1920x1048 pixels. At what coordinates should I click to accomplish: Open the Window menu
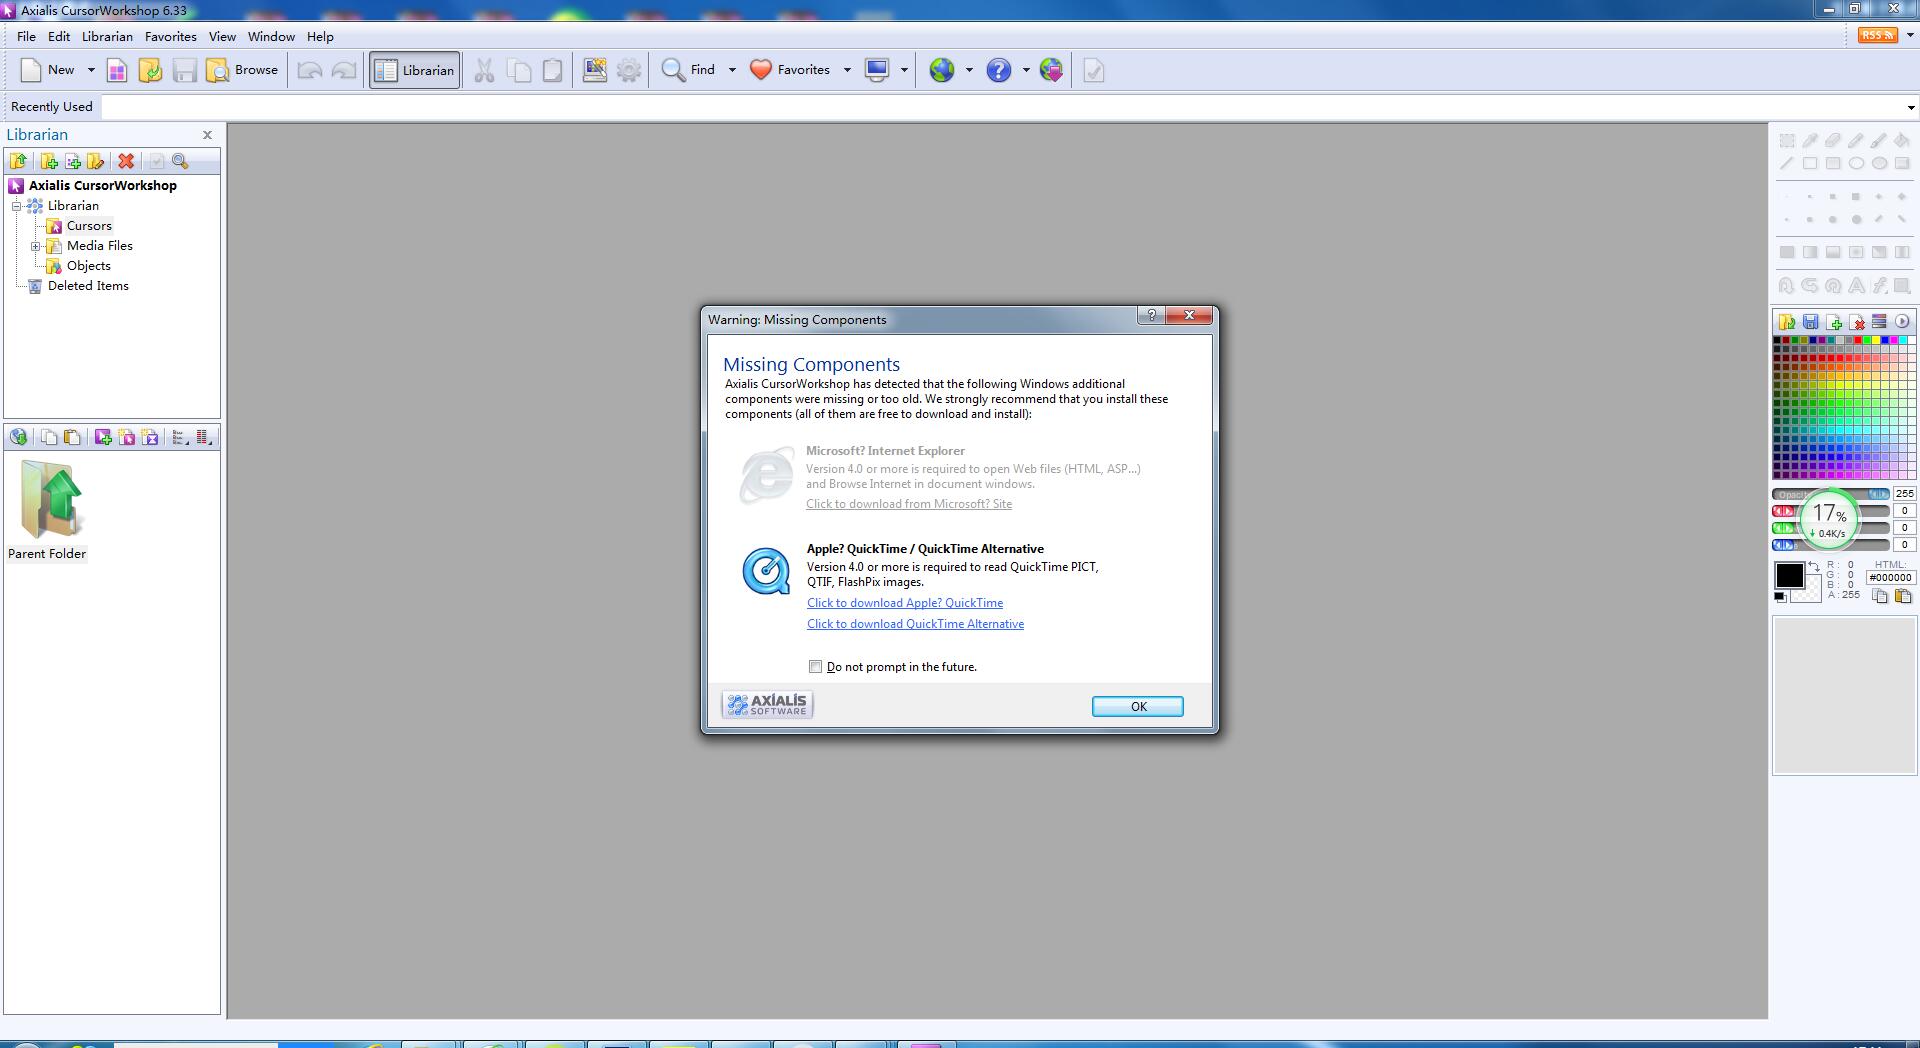[271, 36]
